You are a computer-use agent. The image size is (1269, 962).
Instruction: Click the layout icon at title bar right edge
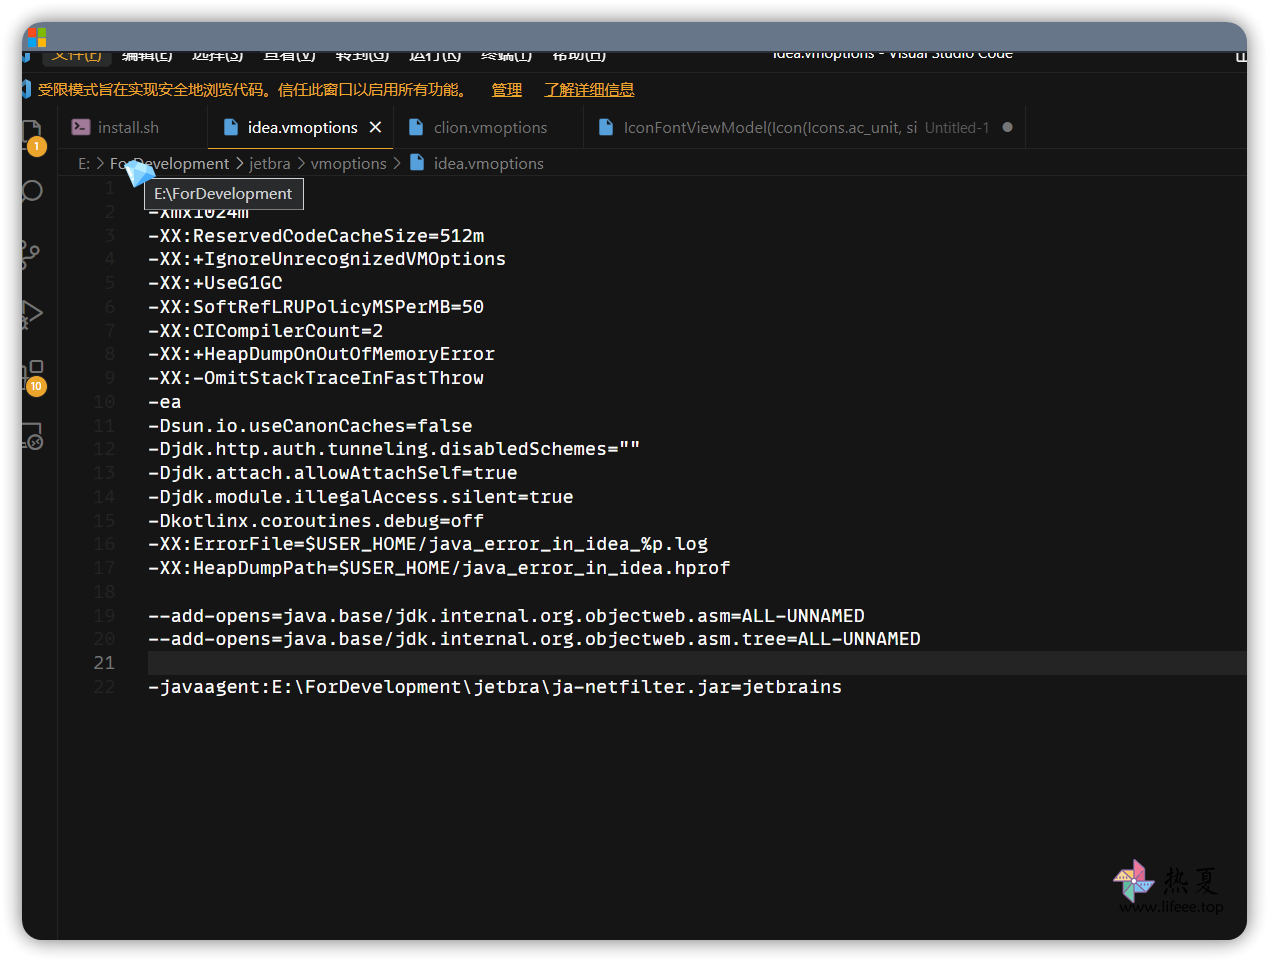1240,56
